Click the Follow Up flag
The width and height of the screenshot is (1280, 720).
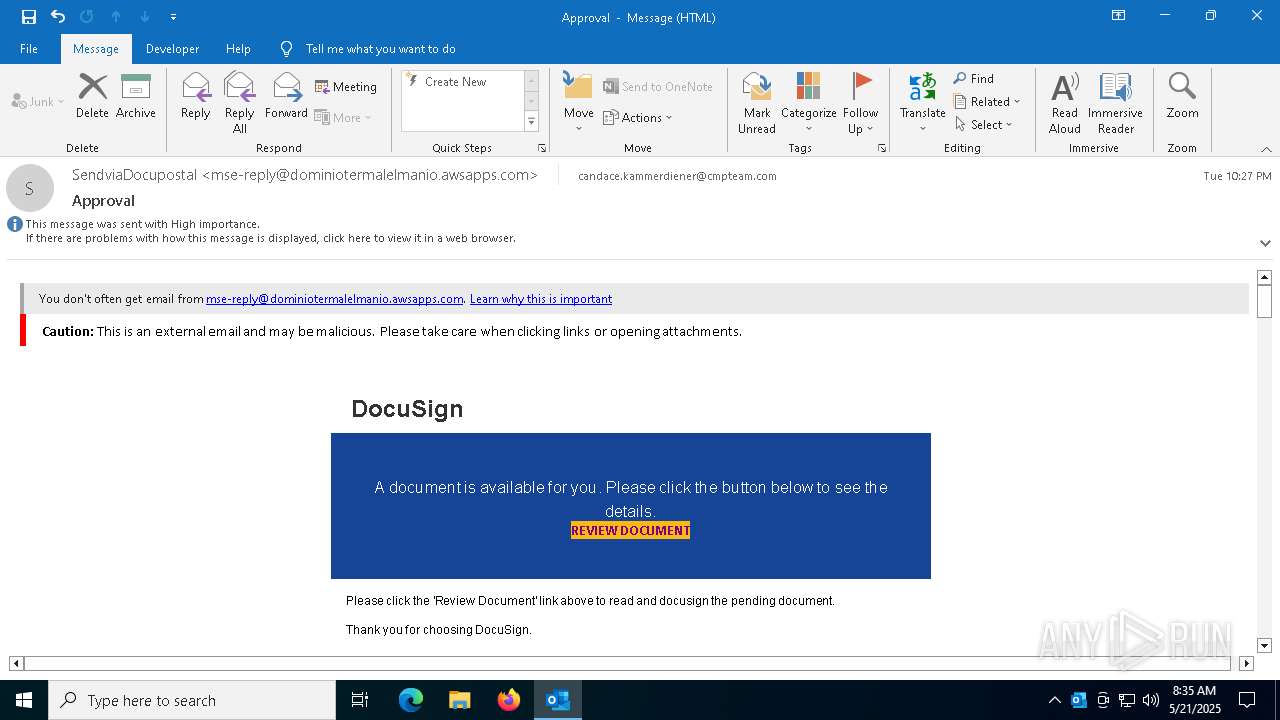pos(860,102)
